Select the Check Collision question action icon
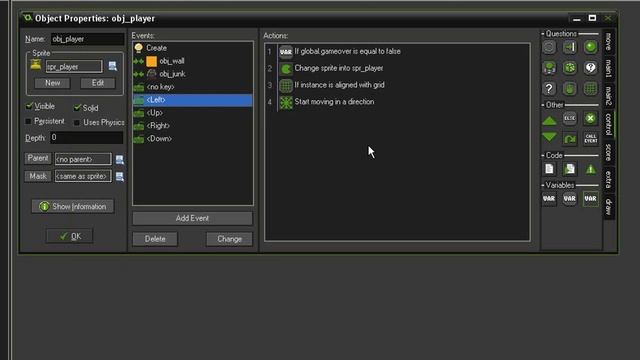640x360 pixels. tap(570, 47)
